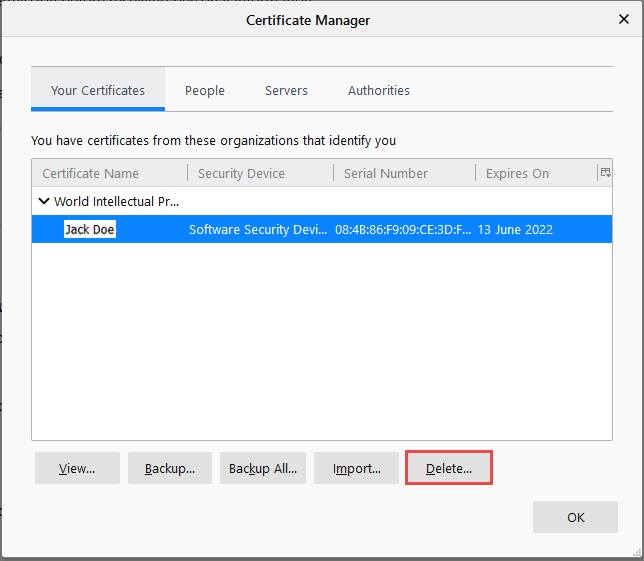Close the Certificate Manager dialog
This screenshot has width=644, height=561.
624,19
